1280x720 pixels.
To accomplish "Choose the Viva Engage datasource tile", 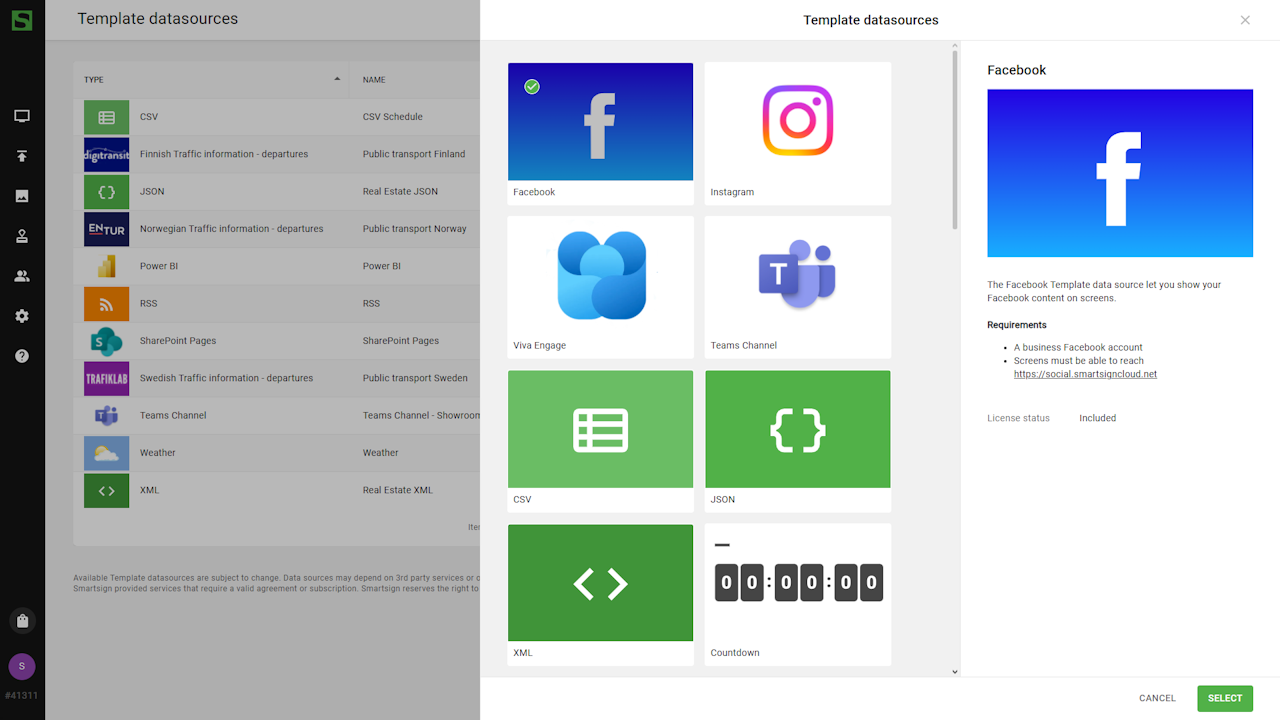I will click(600, 287).
